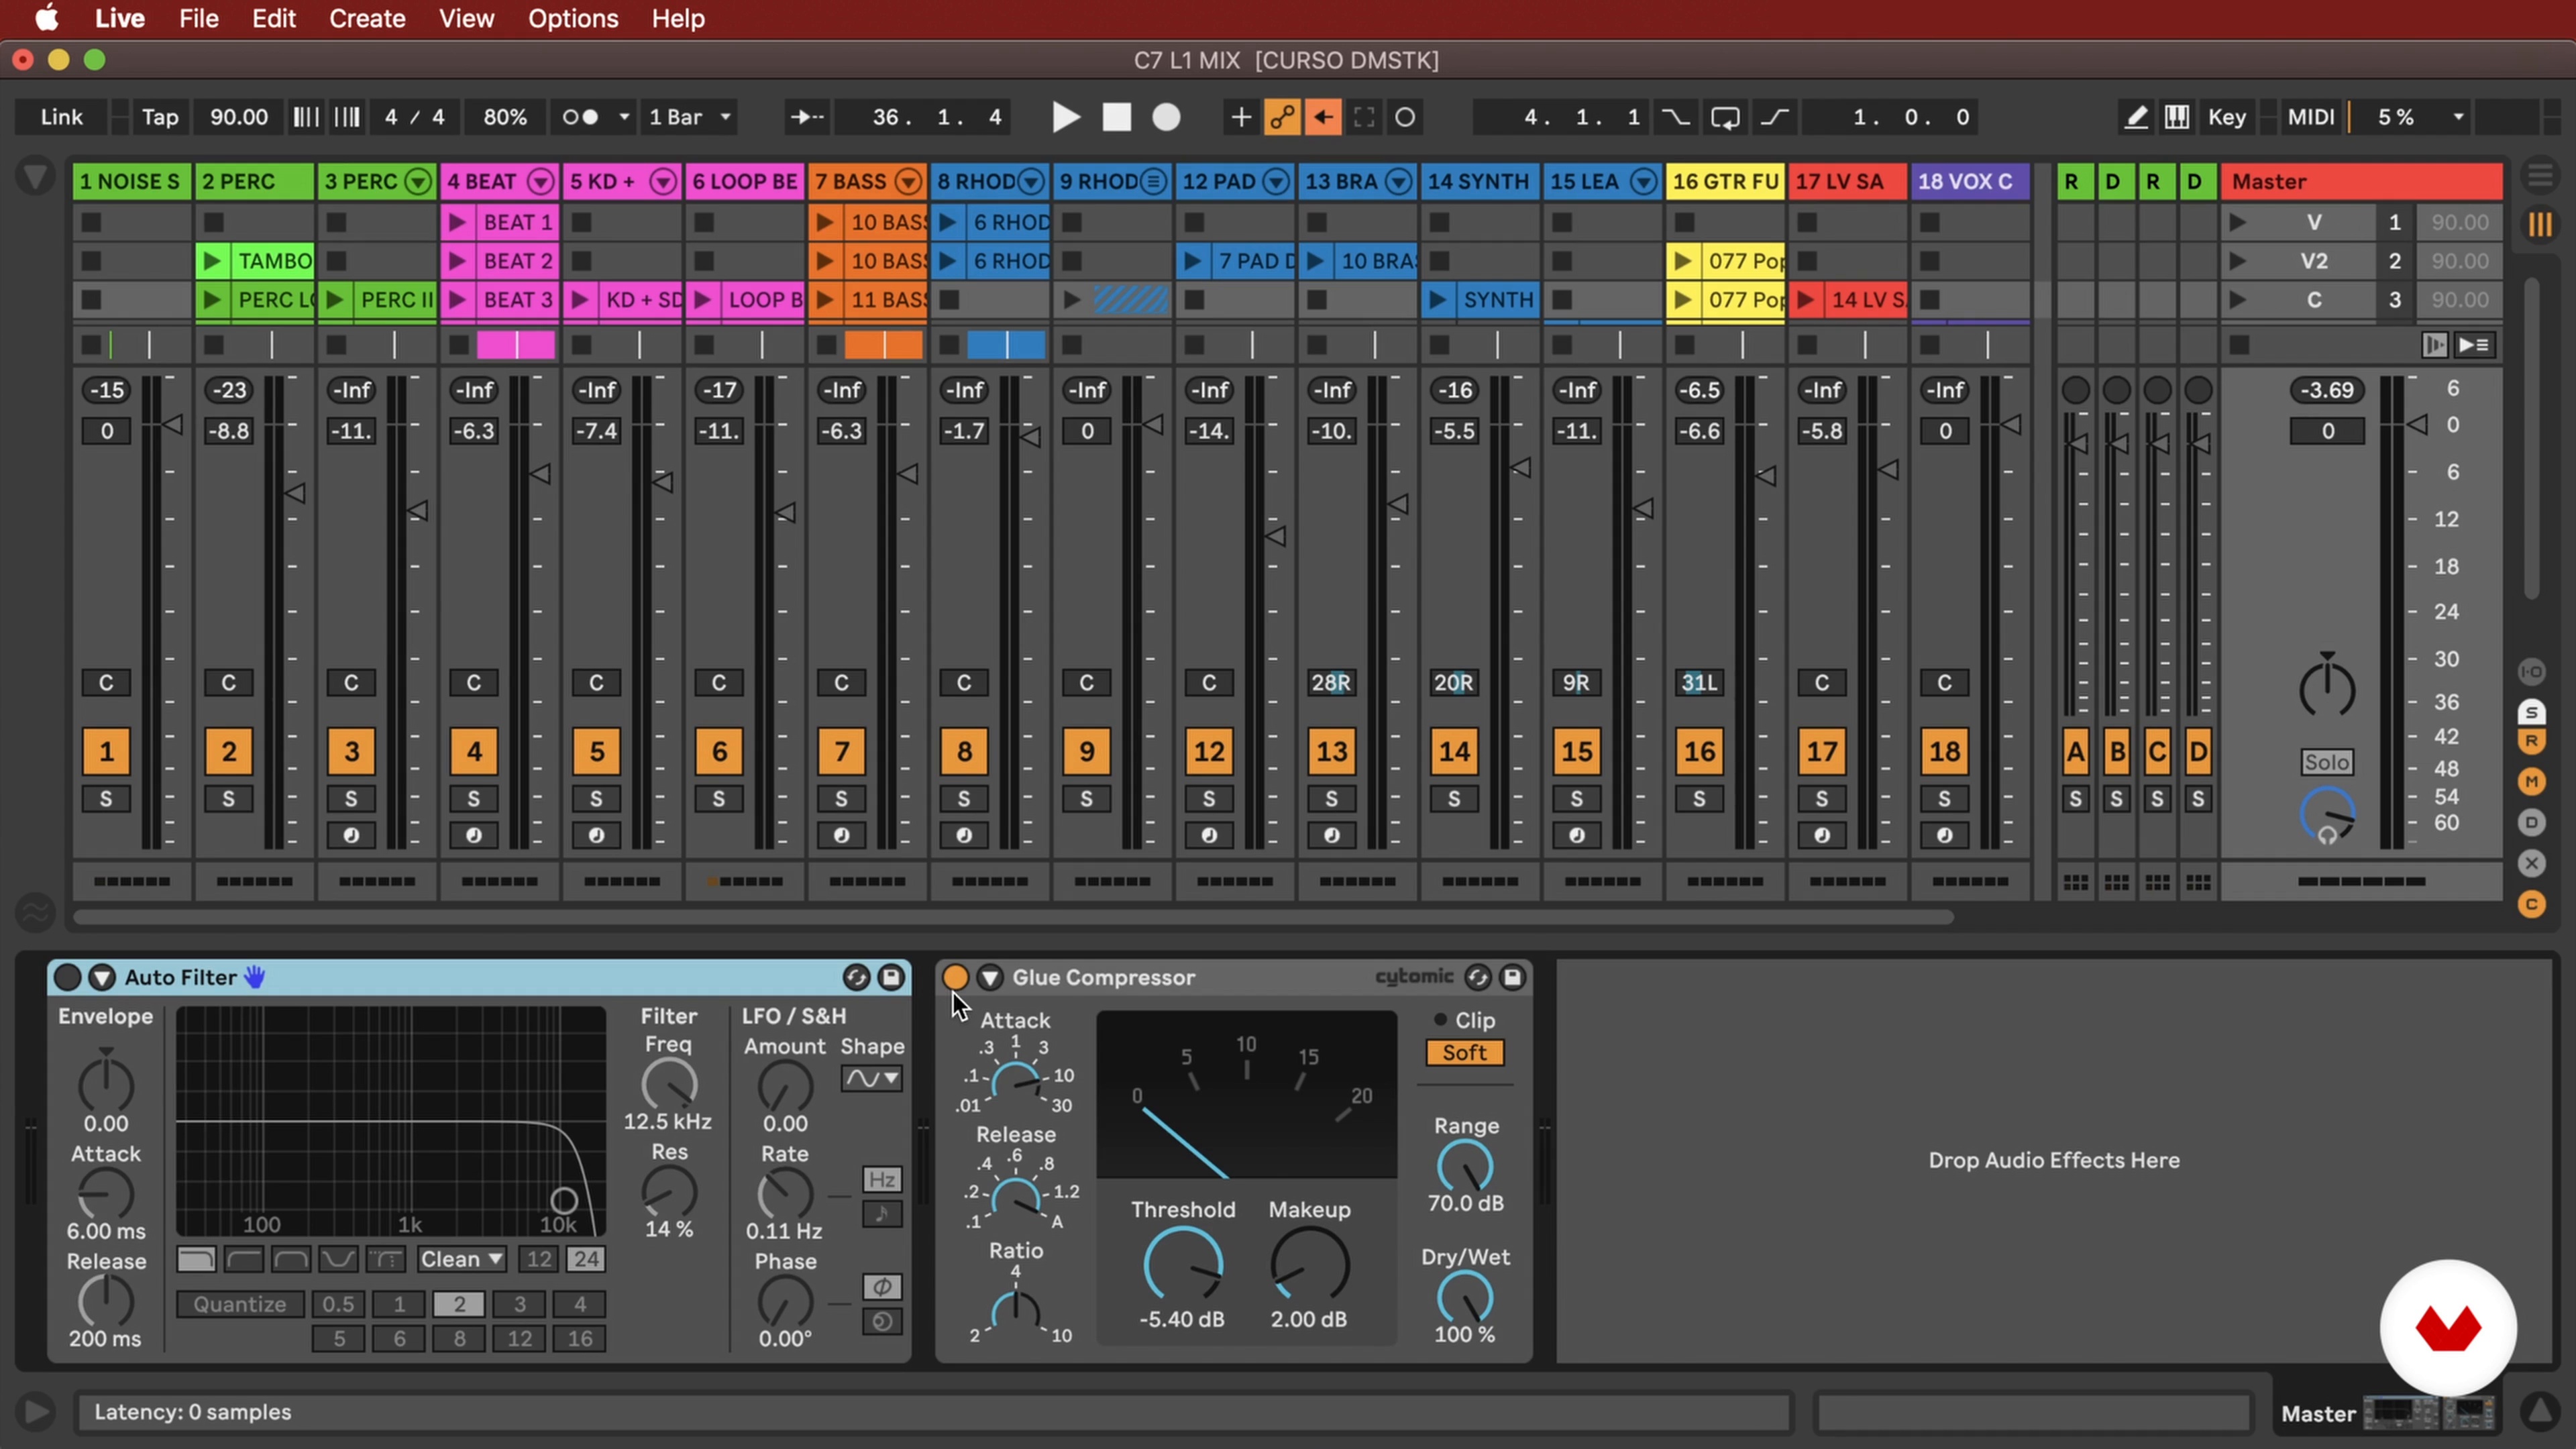This screenshot has height=1449, width=2576.
Task: Solo track 14 SYNTH
Action: tap(1454, 799)
